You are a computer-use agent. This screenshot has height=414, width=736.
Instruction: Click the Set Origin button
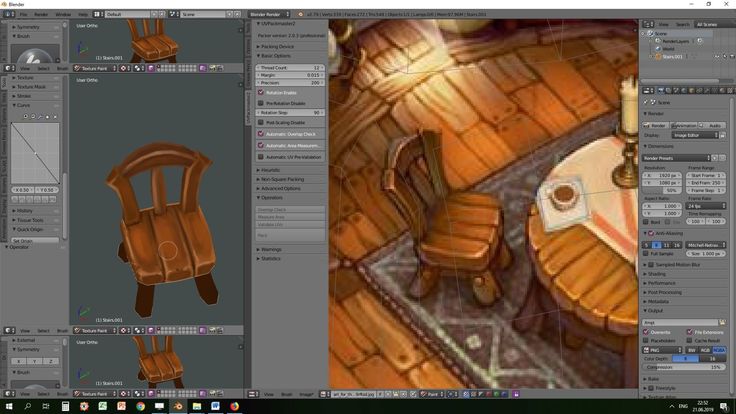(x=36, y=241)
